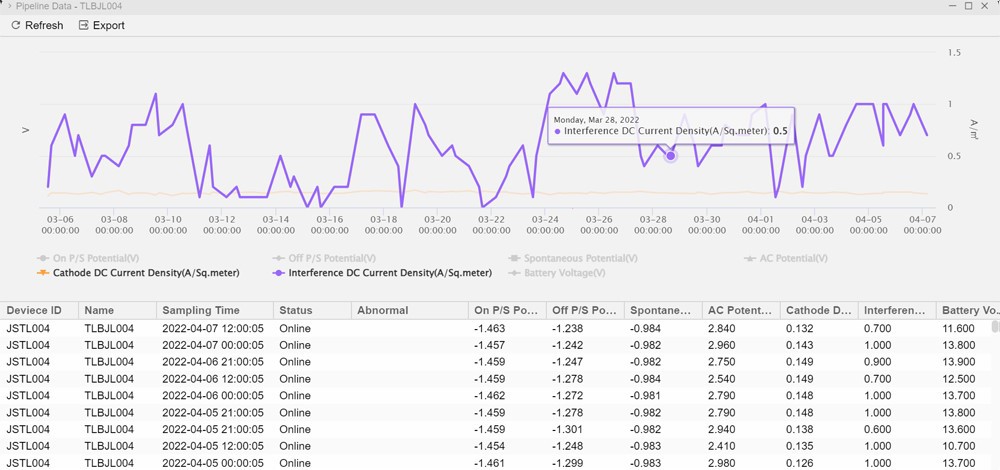
Task: Minimize the Pipeline Data window
Action: pos(950,6)
